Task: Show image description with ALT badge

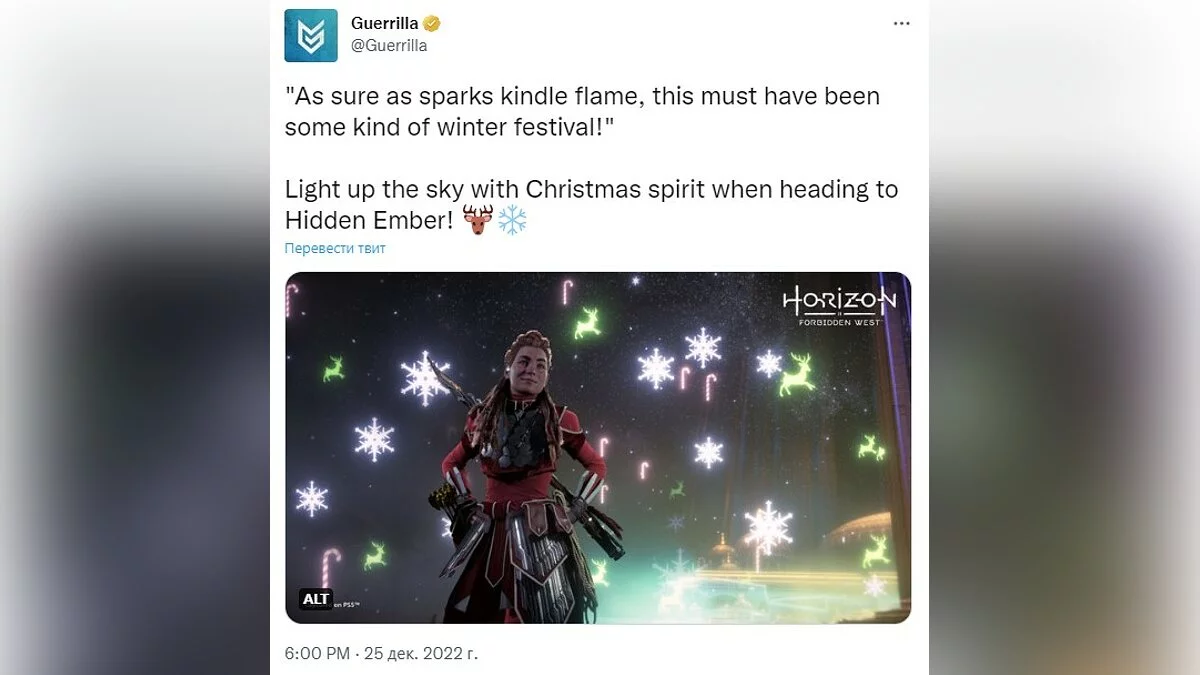Action: (315, 599)
